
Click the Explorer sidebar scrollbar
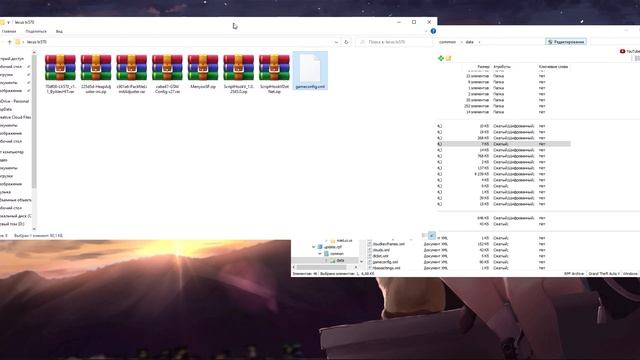click(34, 122)
